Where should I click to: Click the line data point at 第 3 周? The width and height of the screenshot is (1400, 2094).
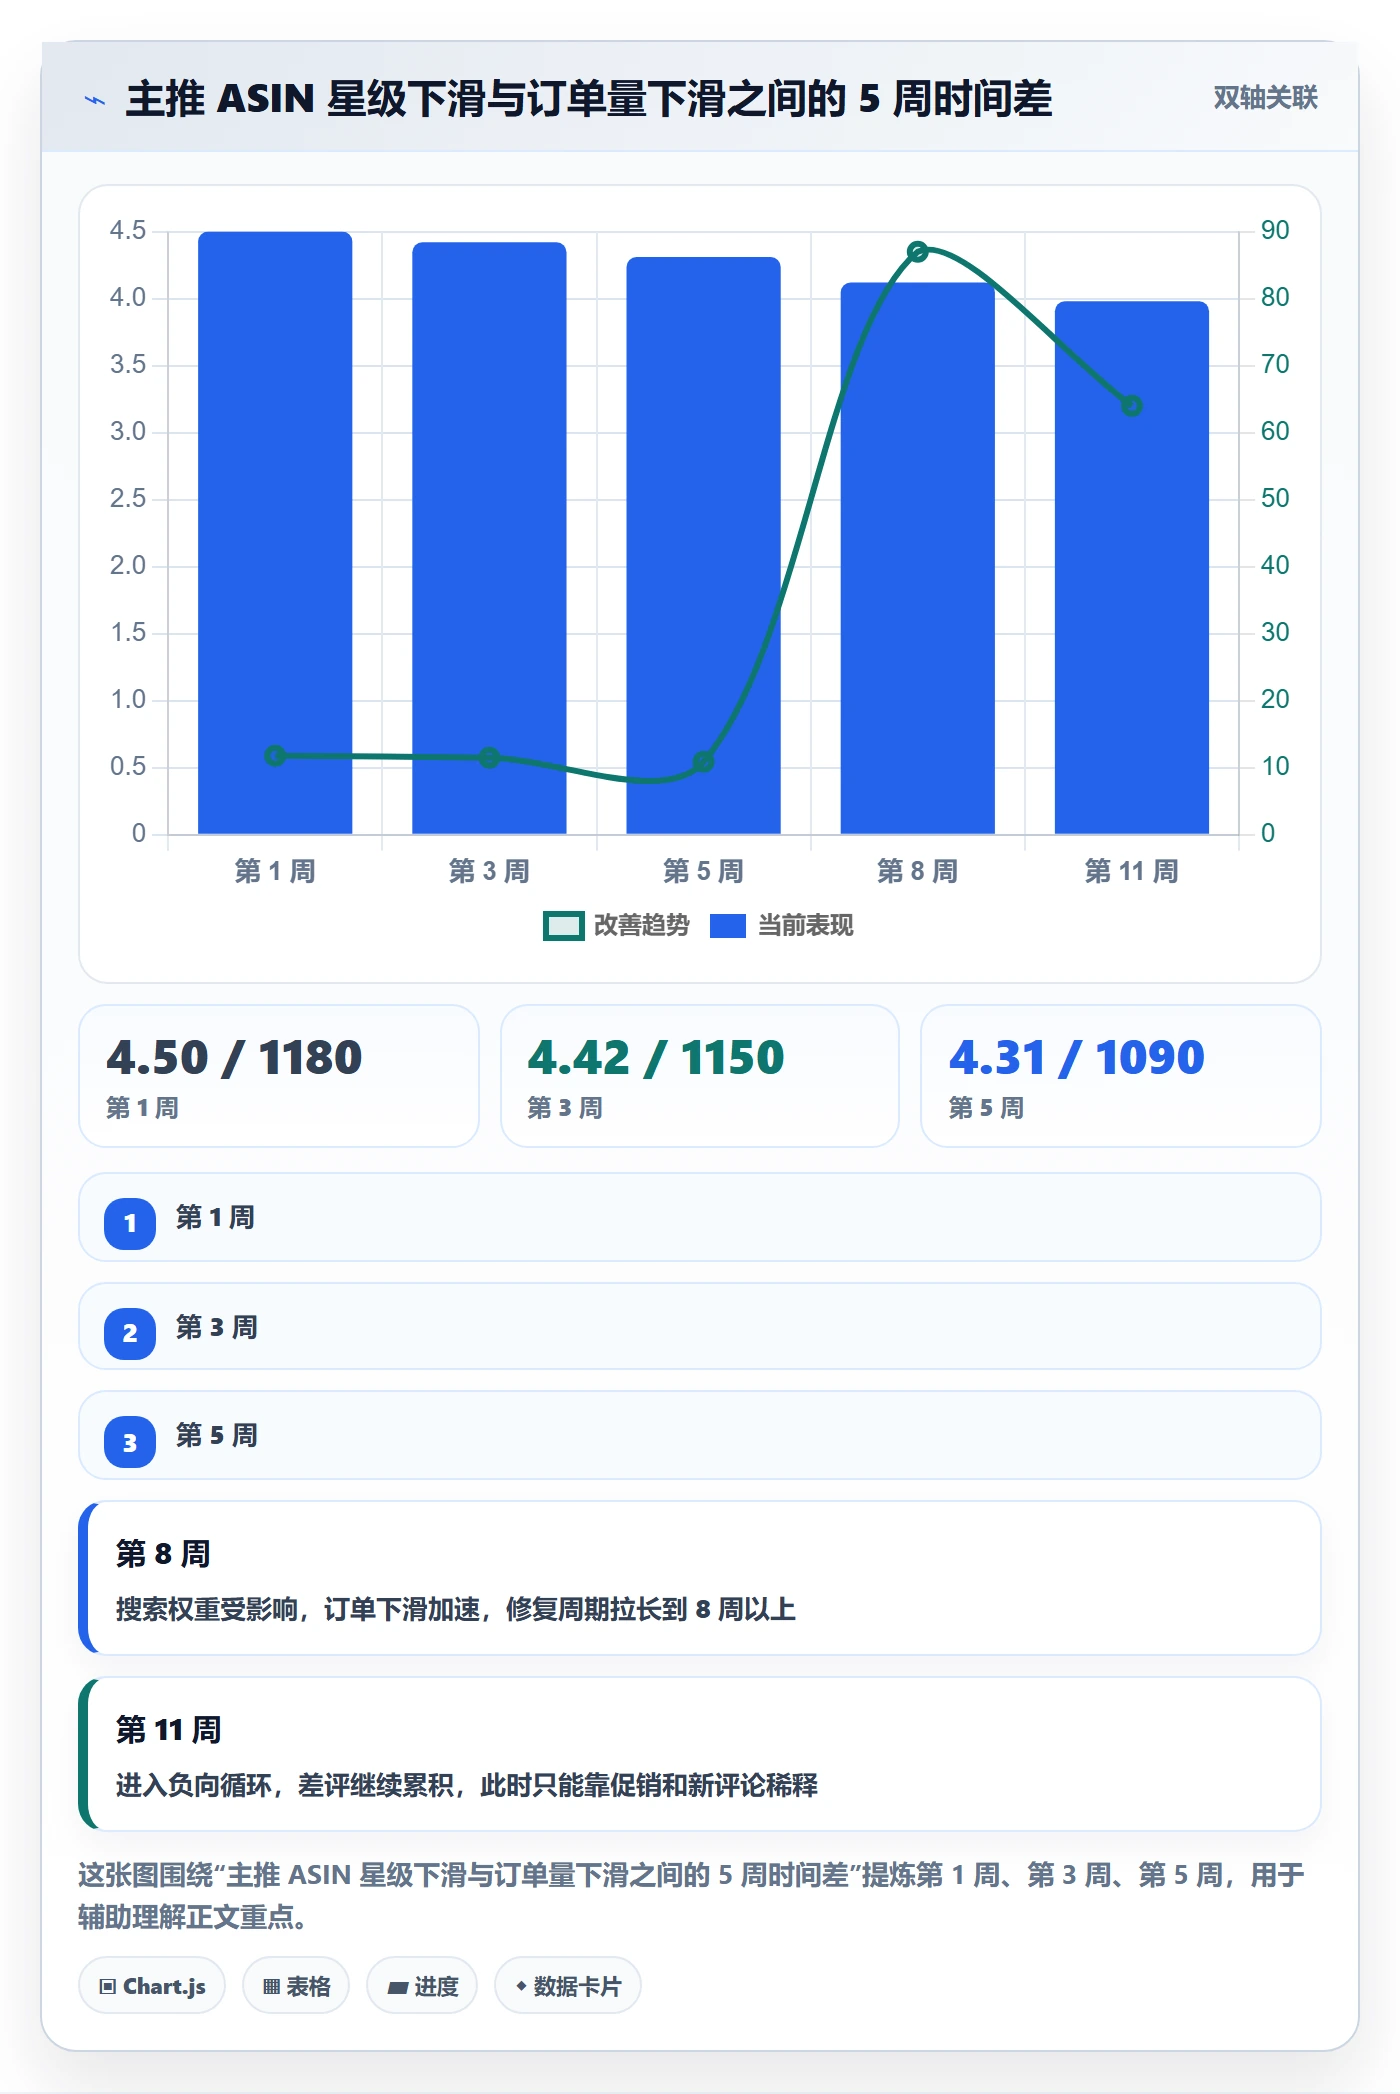pyautogui.click(x=489, y=758)
